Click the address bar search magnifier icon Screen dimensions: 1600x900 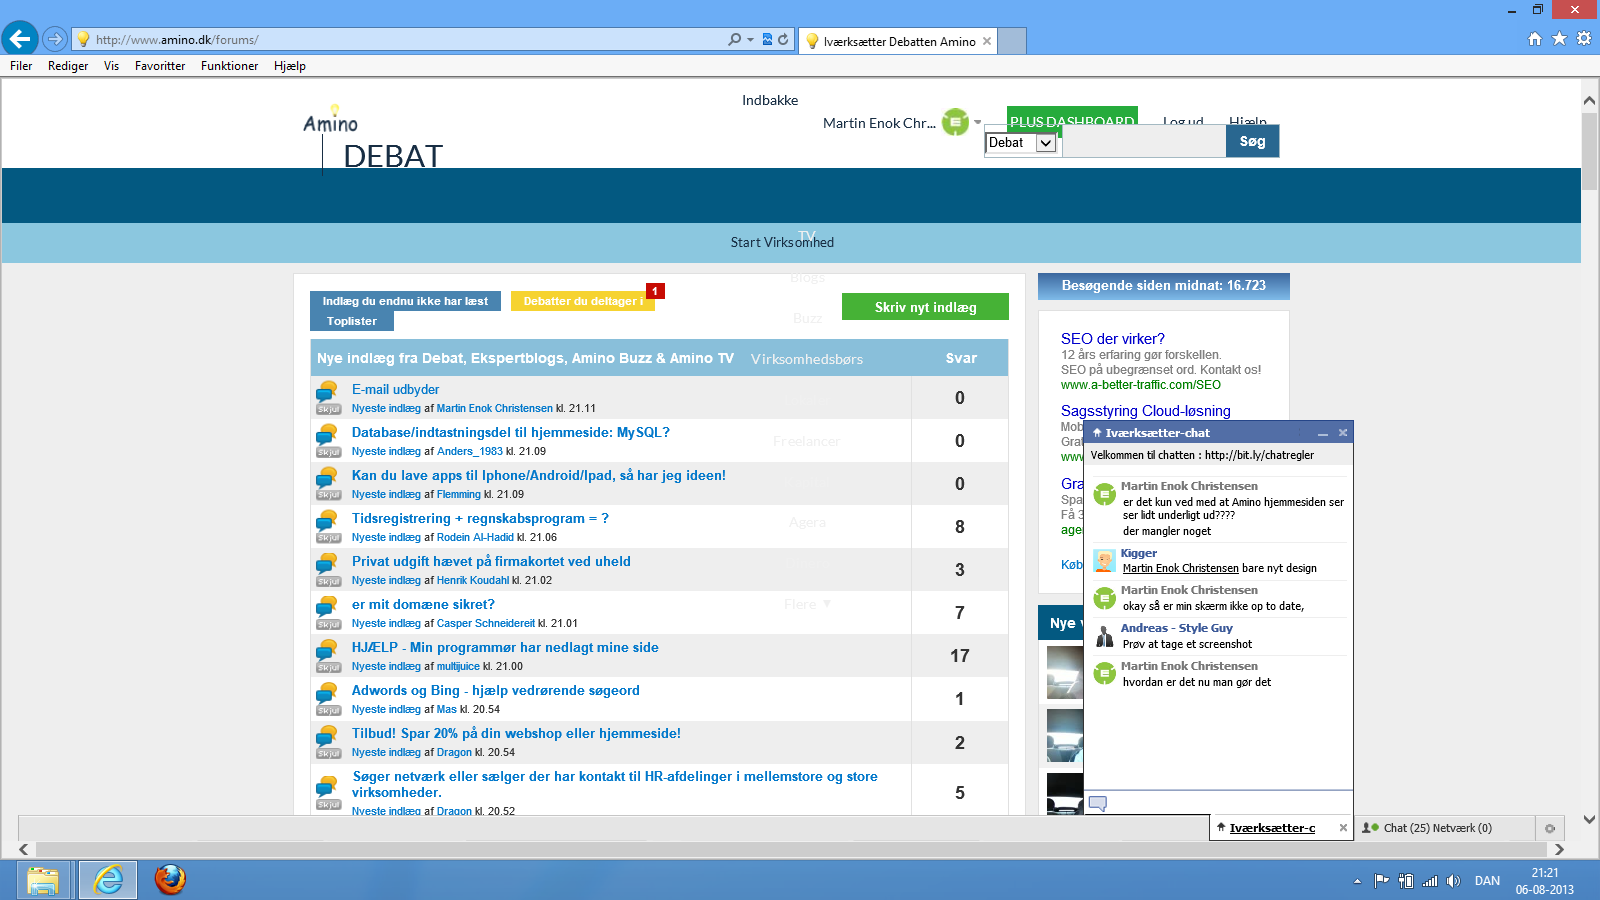click(735, 39)
